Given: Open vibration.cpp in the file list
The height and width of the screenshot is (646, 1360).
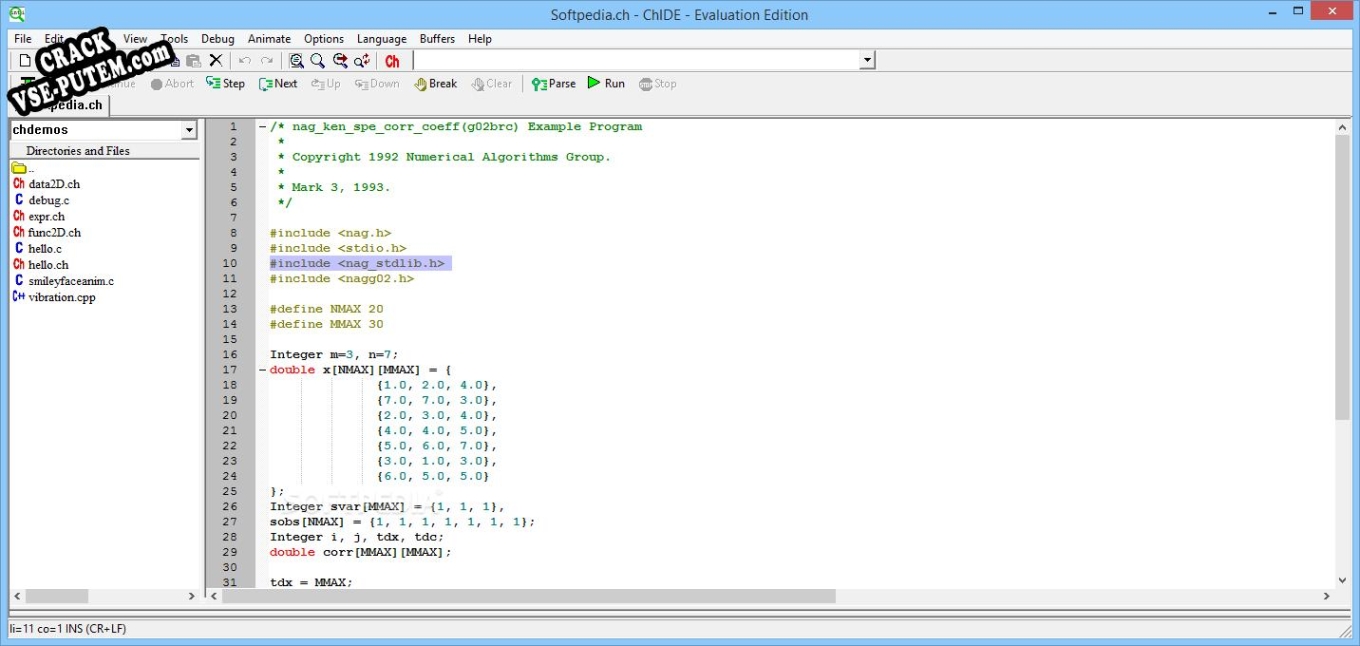Looking at the screenshot, I should (x=54, y=297).
